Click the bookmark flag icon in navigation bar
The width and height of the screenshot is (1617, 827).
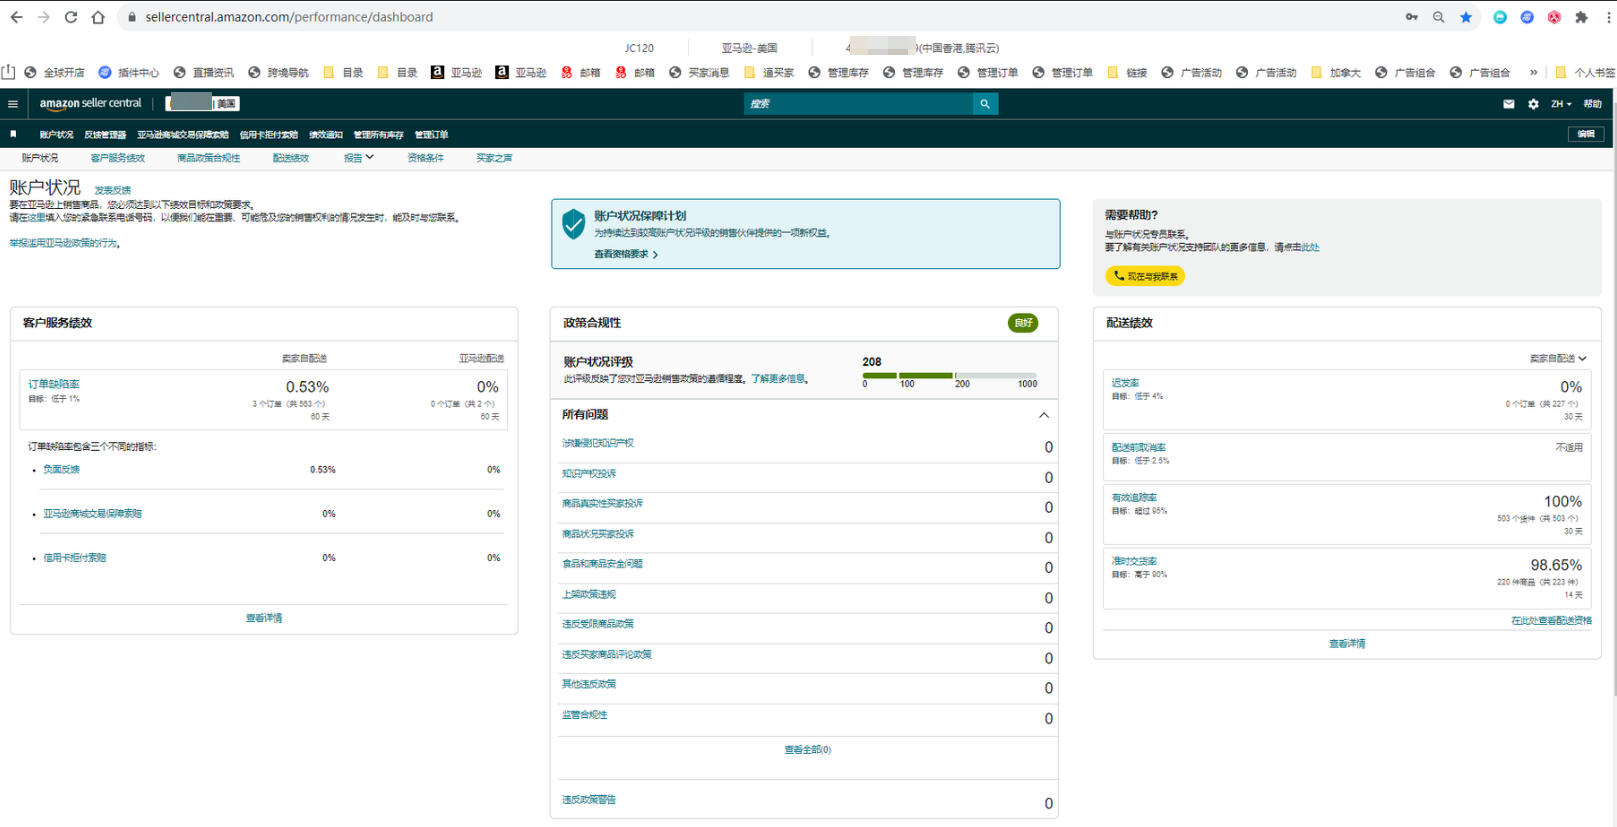coord(13,134)
